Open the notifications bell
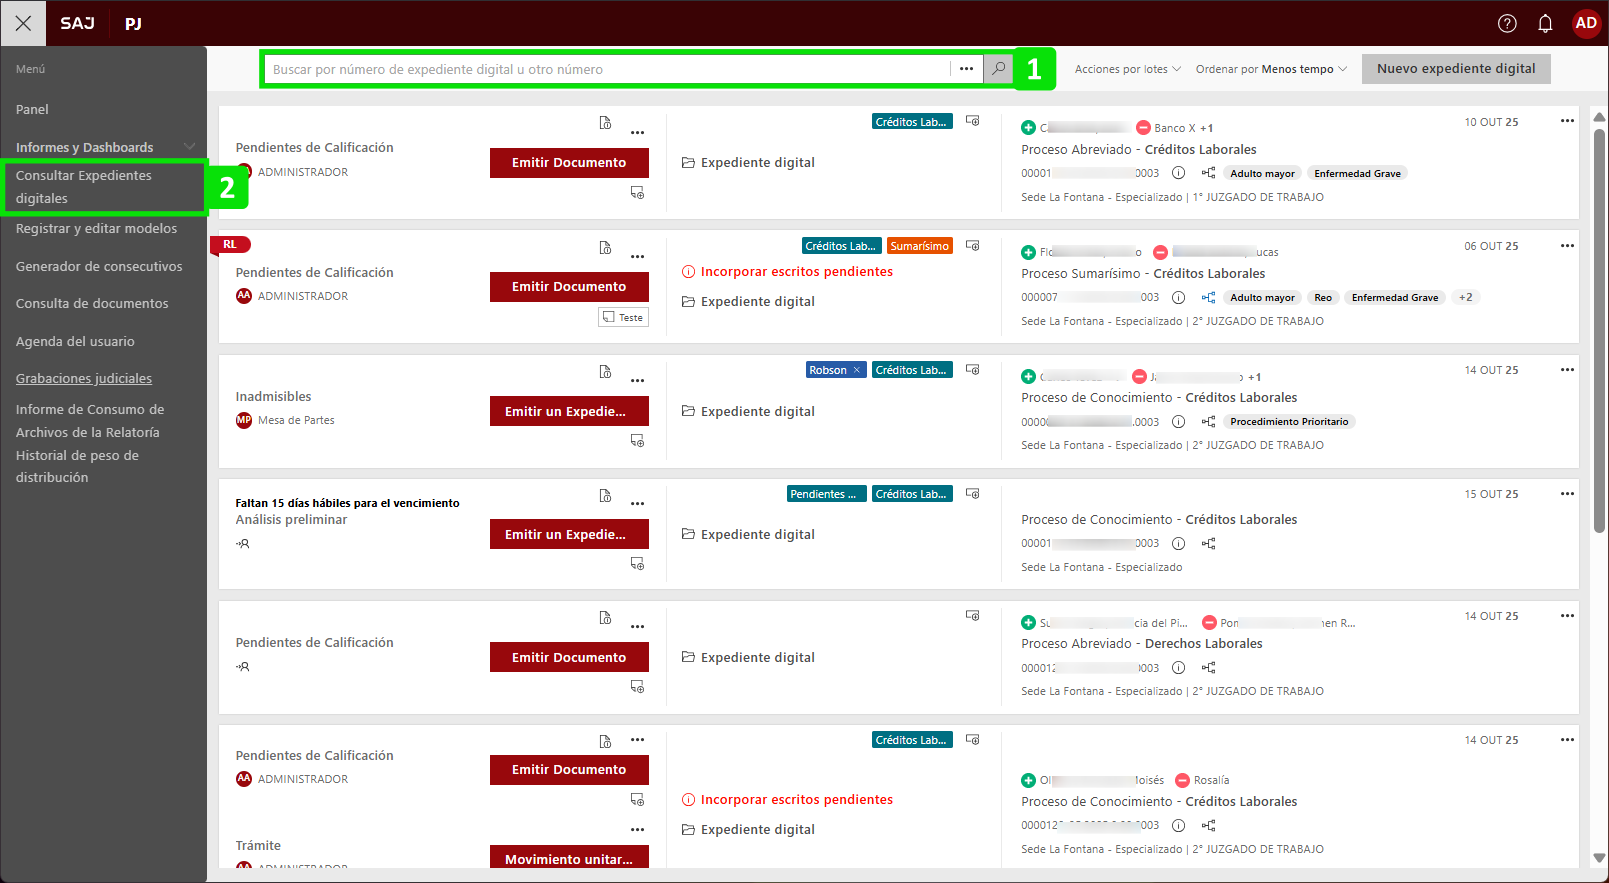Screen dimensions: 1609x883 click(1545, 23)
